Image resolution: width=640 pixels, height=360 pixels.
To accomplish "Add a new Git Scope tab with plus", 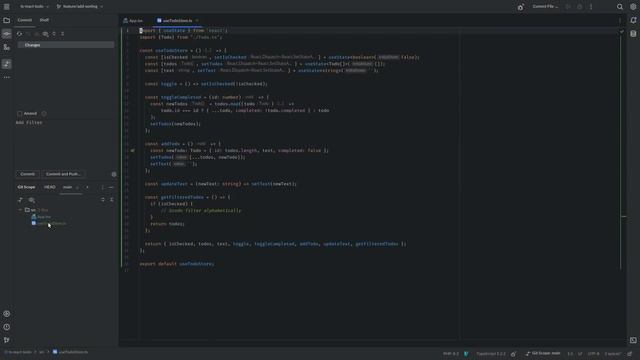I will point(87,187).
